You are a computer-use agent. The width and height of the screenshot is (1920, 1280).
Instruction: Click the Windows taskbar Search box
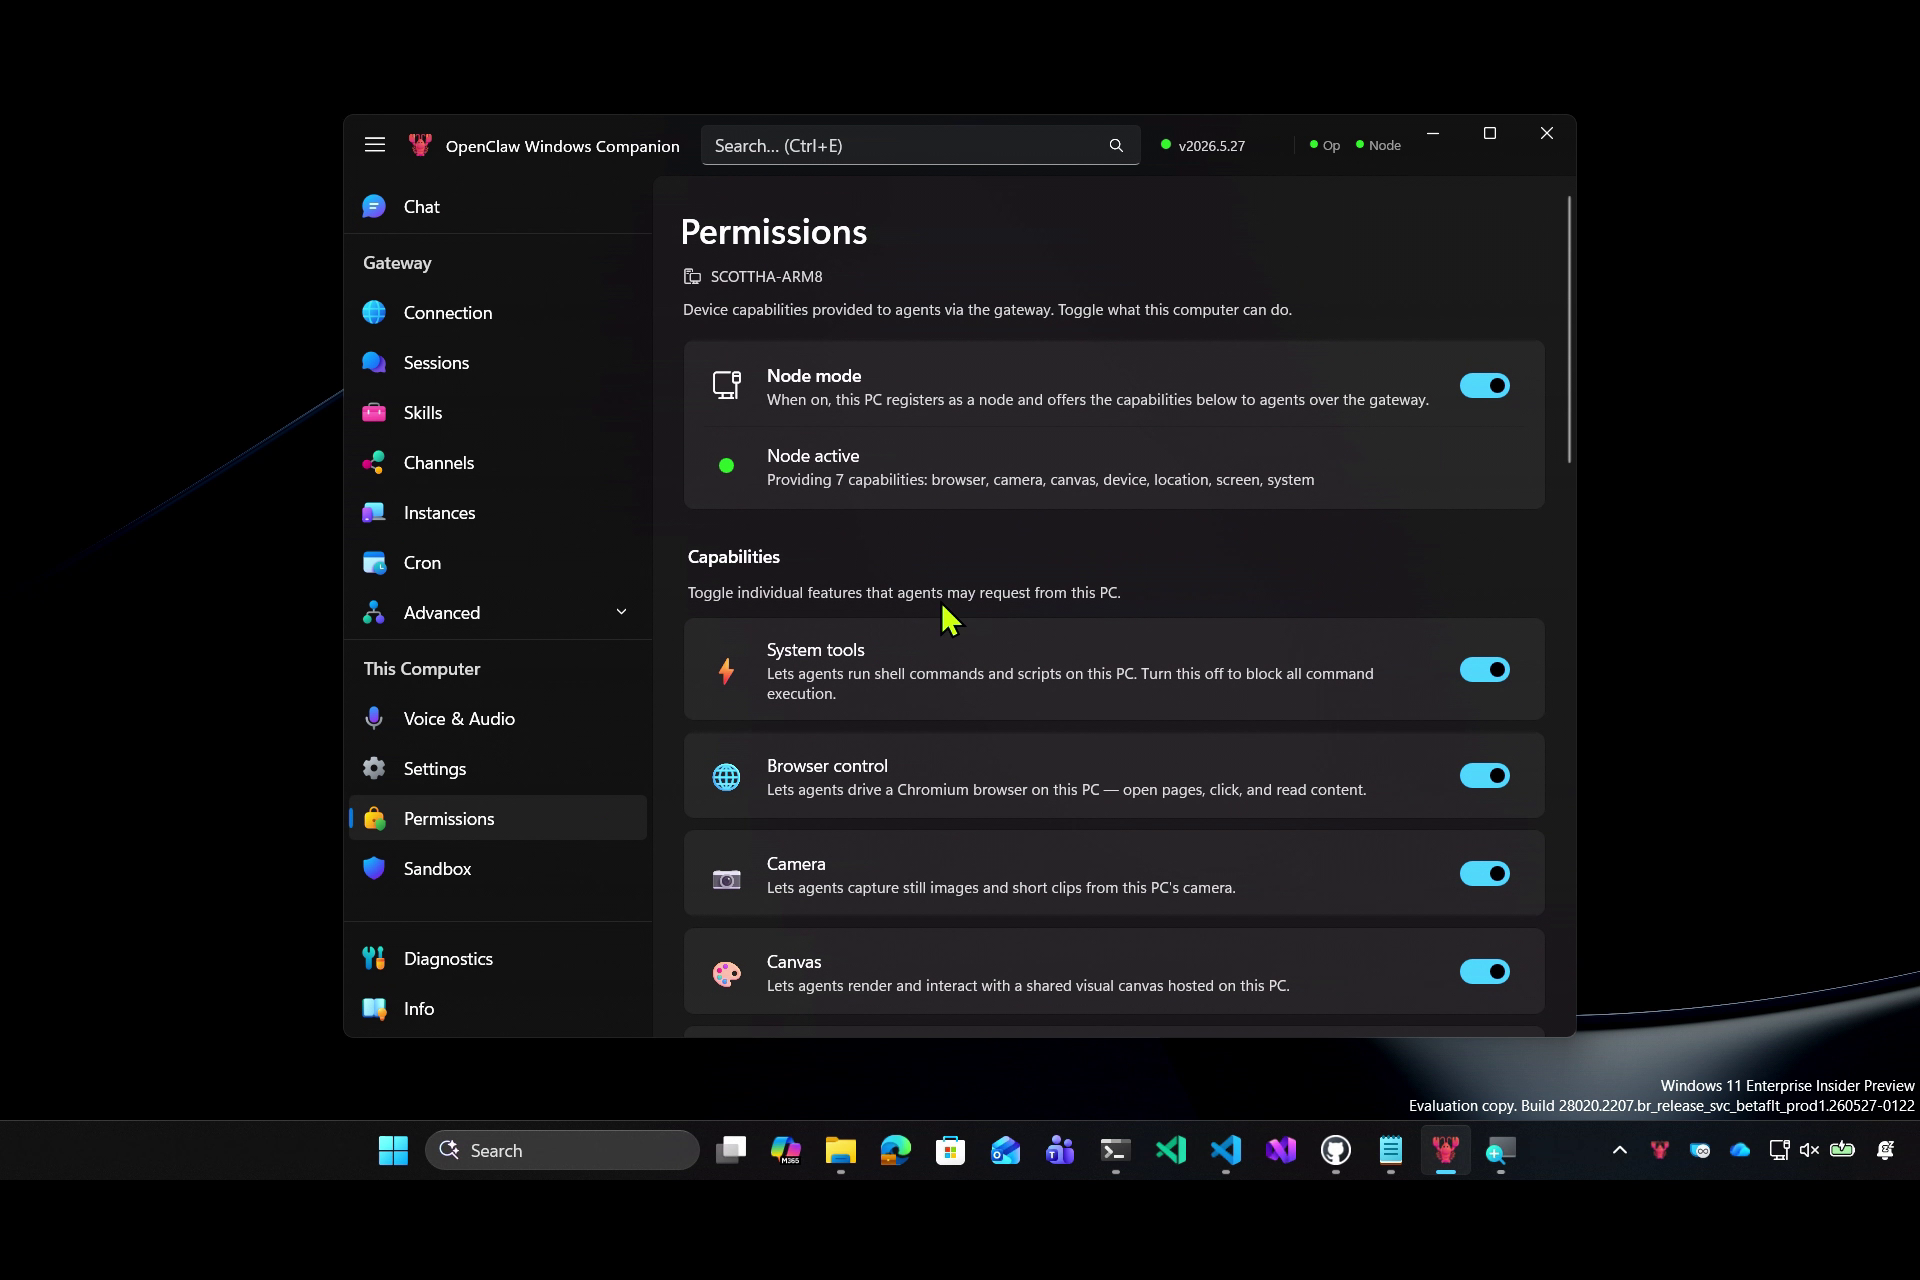pos(562,1150)
